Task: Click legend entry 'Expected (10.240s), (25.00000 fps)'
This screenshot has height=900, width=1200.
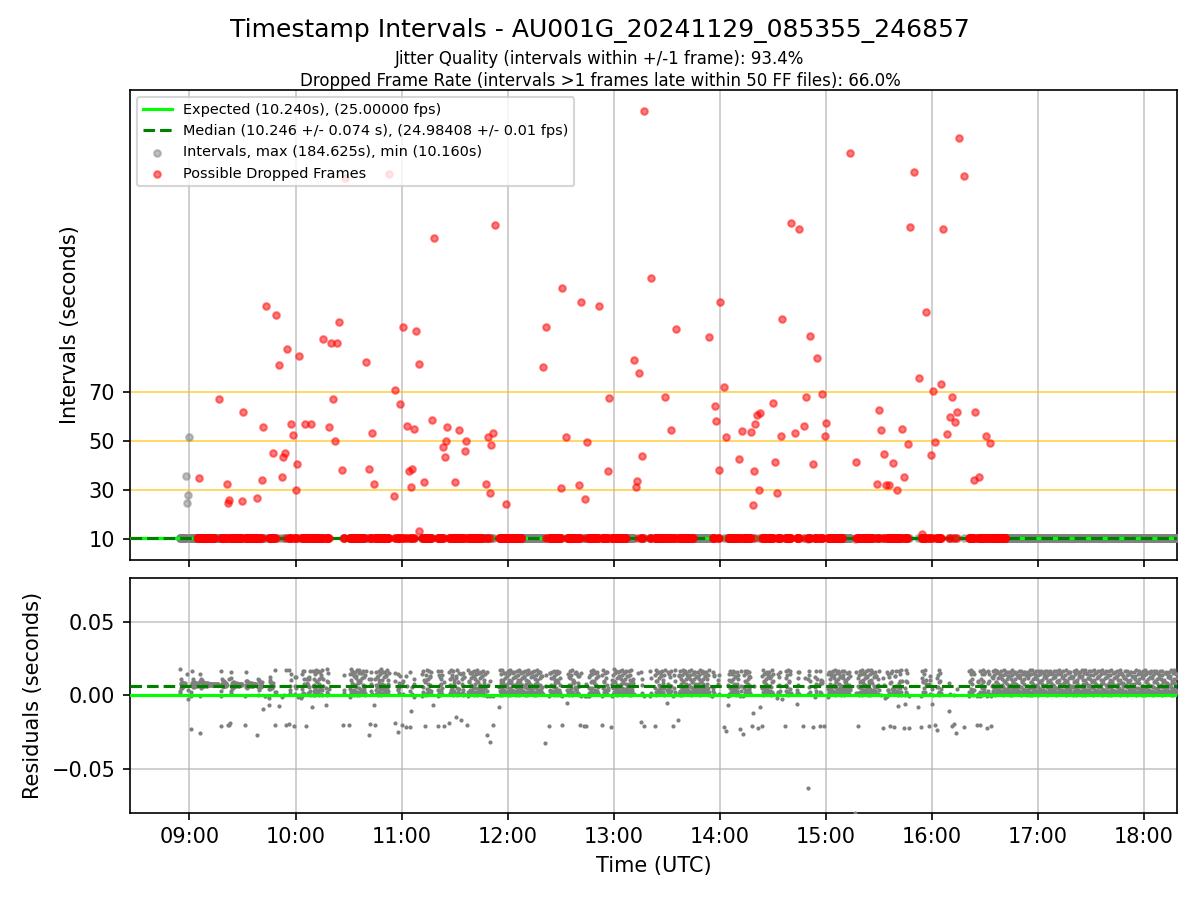Action: click(x=312, y=109)
